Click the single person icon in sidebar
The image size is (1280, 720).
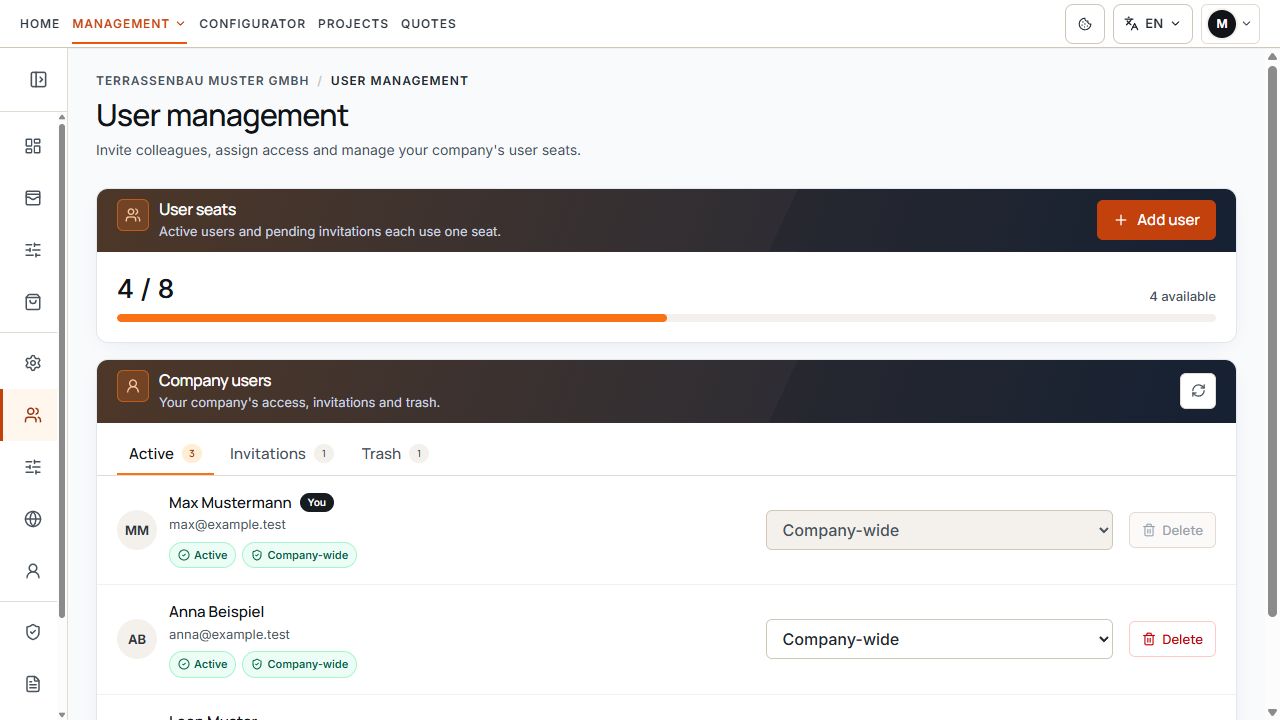coord(33,571)
